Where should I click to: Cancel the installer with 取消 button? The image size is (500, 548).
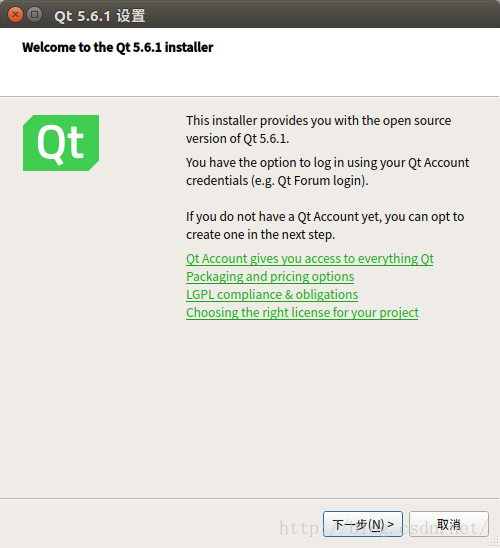pos(449,524)
